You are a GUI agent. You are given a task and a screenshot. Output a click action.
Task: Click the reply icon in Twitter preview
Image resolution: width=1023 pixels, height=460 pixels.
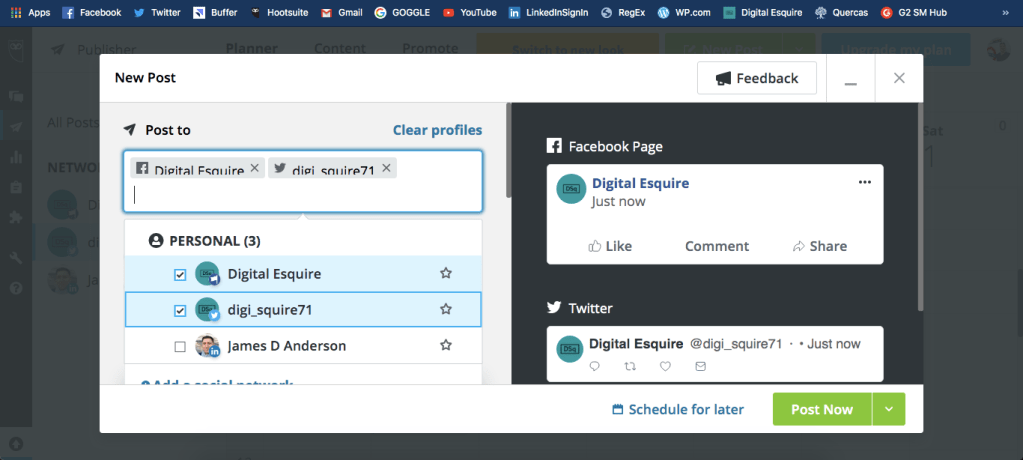pyautogui.click(x=595, y=367)
